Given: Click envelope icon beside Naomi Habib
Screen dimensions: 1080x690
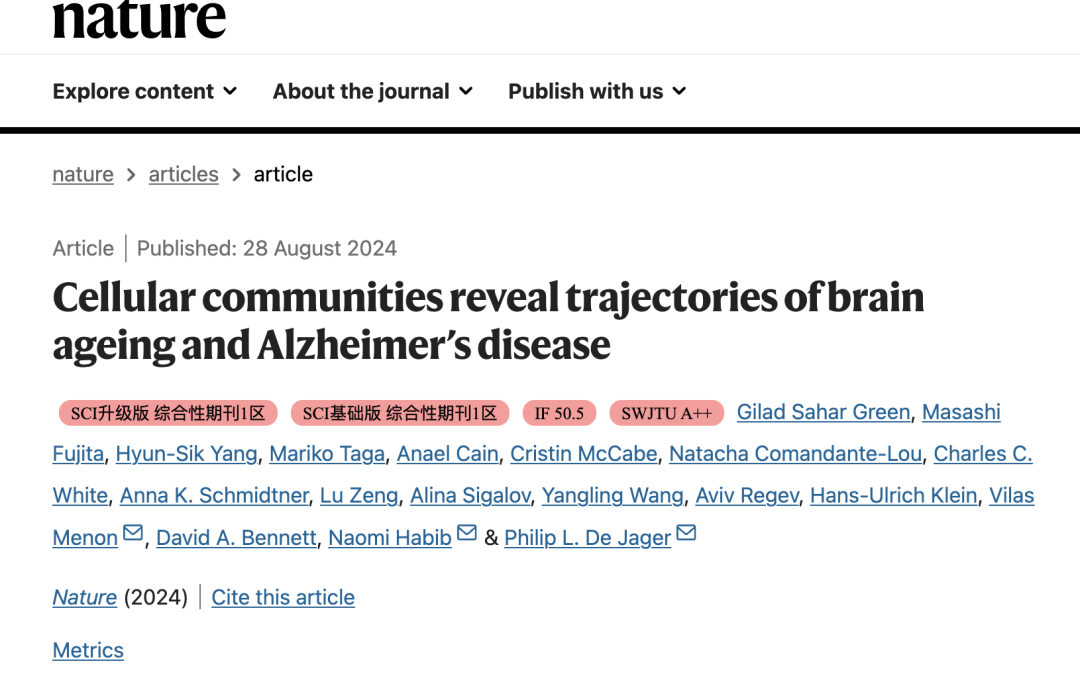Looking at the screenshot, I should (x=467, y=534).
